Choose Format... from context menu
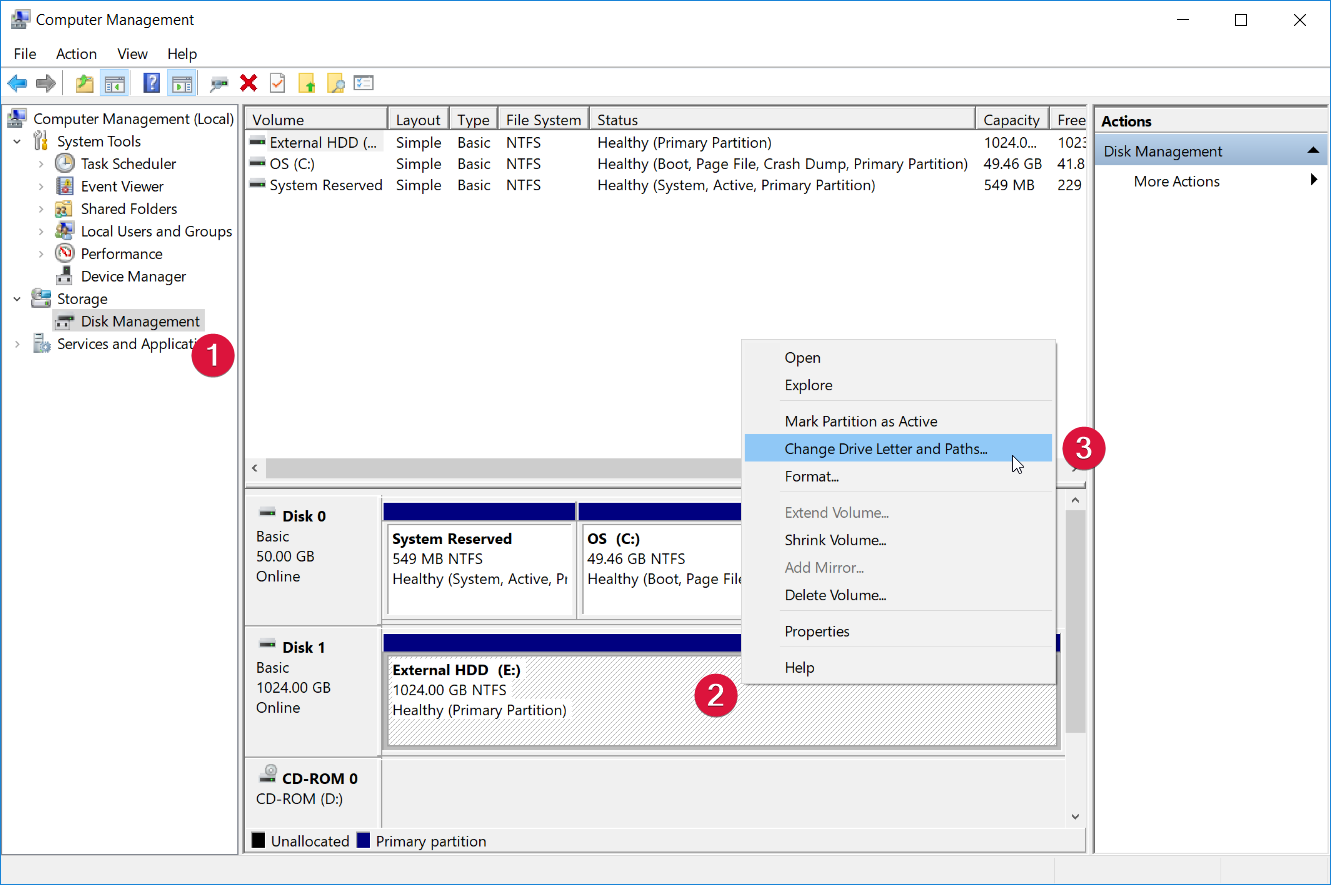The image size is (1331, 885). [898, 477]
